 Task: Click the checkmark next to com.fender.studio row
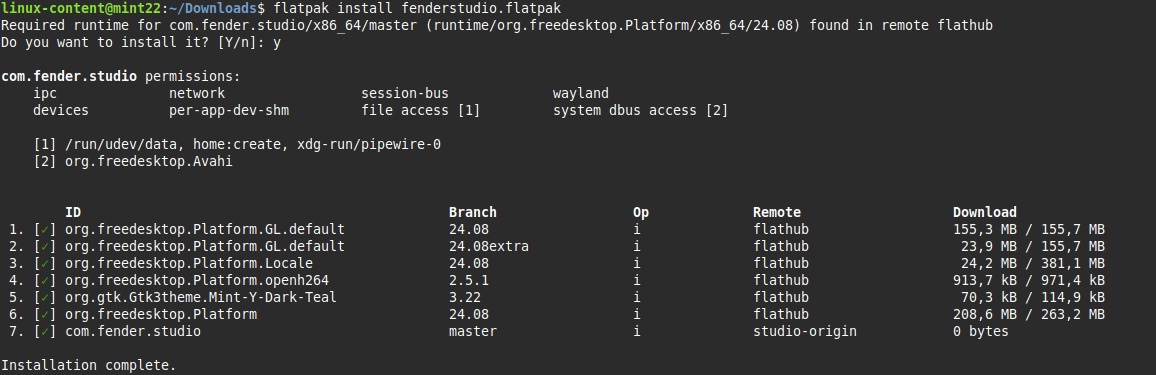[x=45, y=332]
